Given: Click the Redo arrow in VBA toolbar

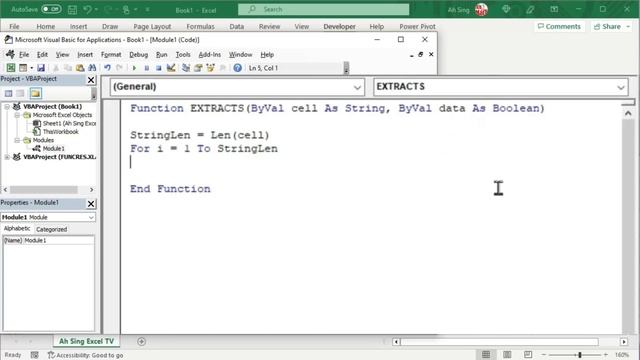Looking at the screenshot, I should coord(119,68).
